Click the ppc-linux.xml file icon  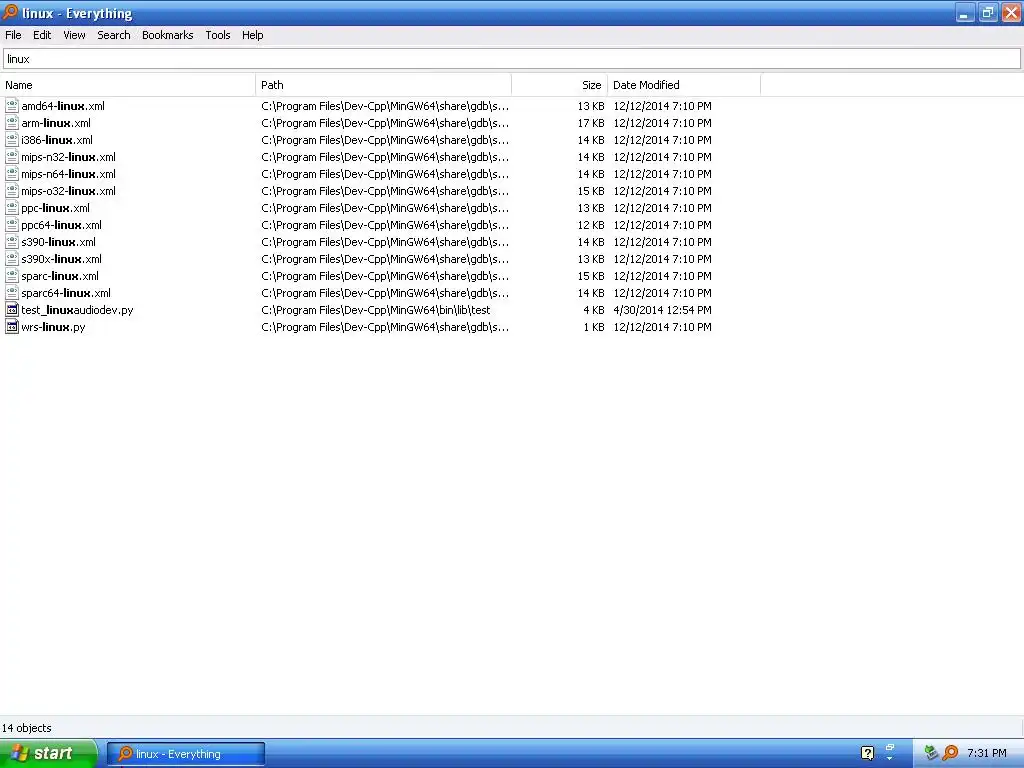coord(12,207)
